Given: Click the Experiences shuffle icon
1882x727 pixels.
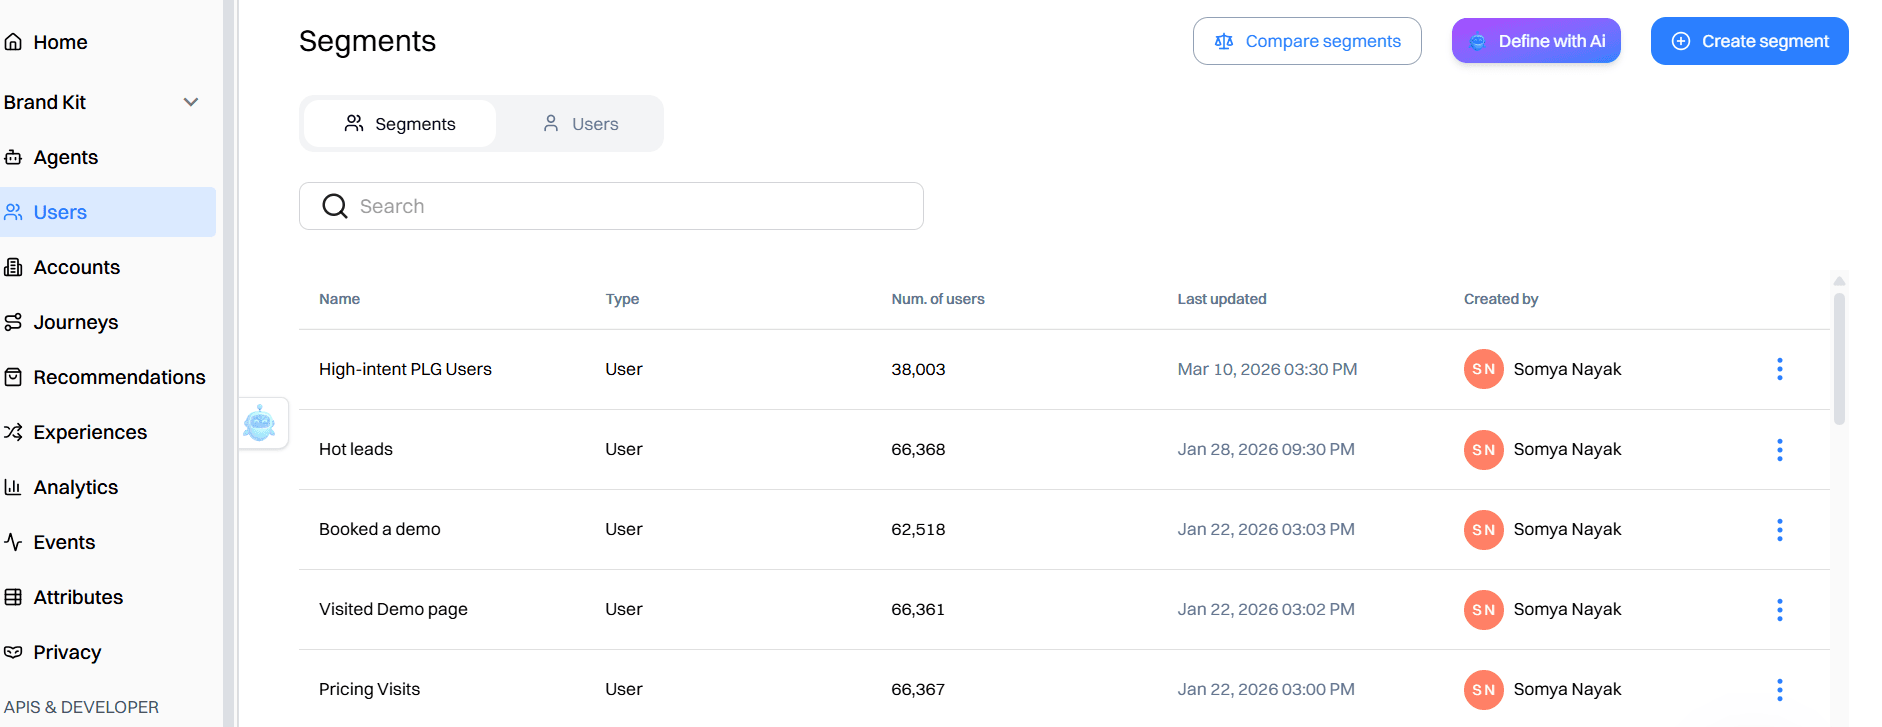Looking at the screenshot, I should 13,432.
